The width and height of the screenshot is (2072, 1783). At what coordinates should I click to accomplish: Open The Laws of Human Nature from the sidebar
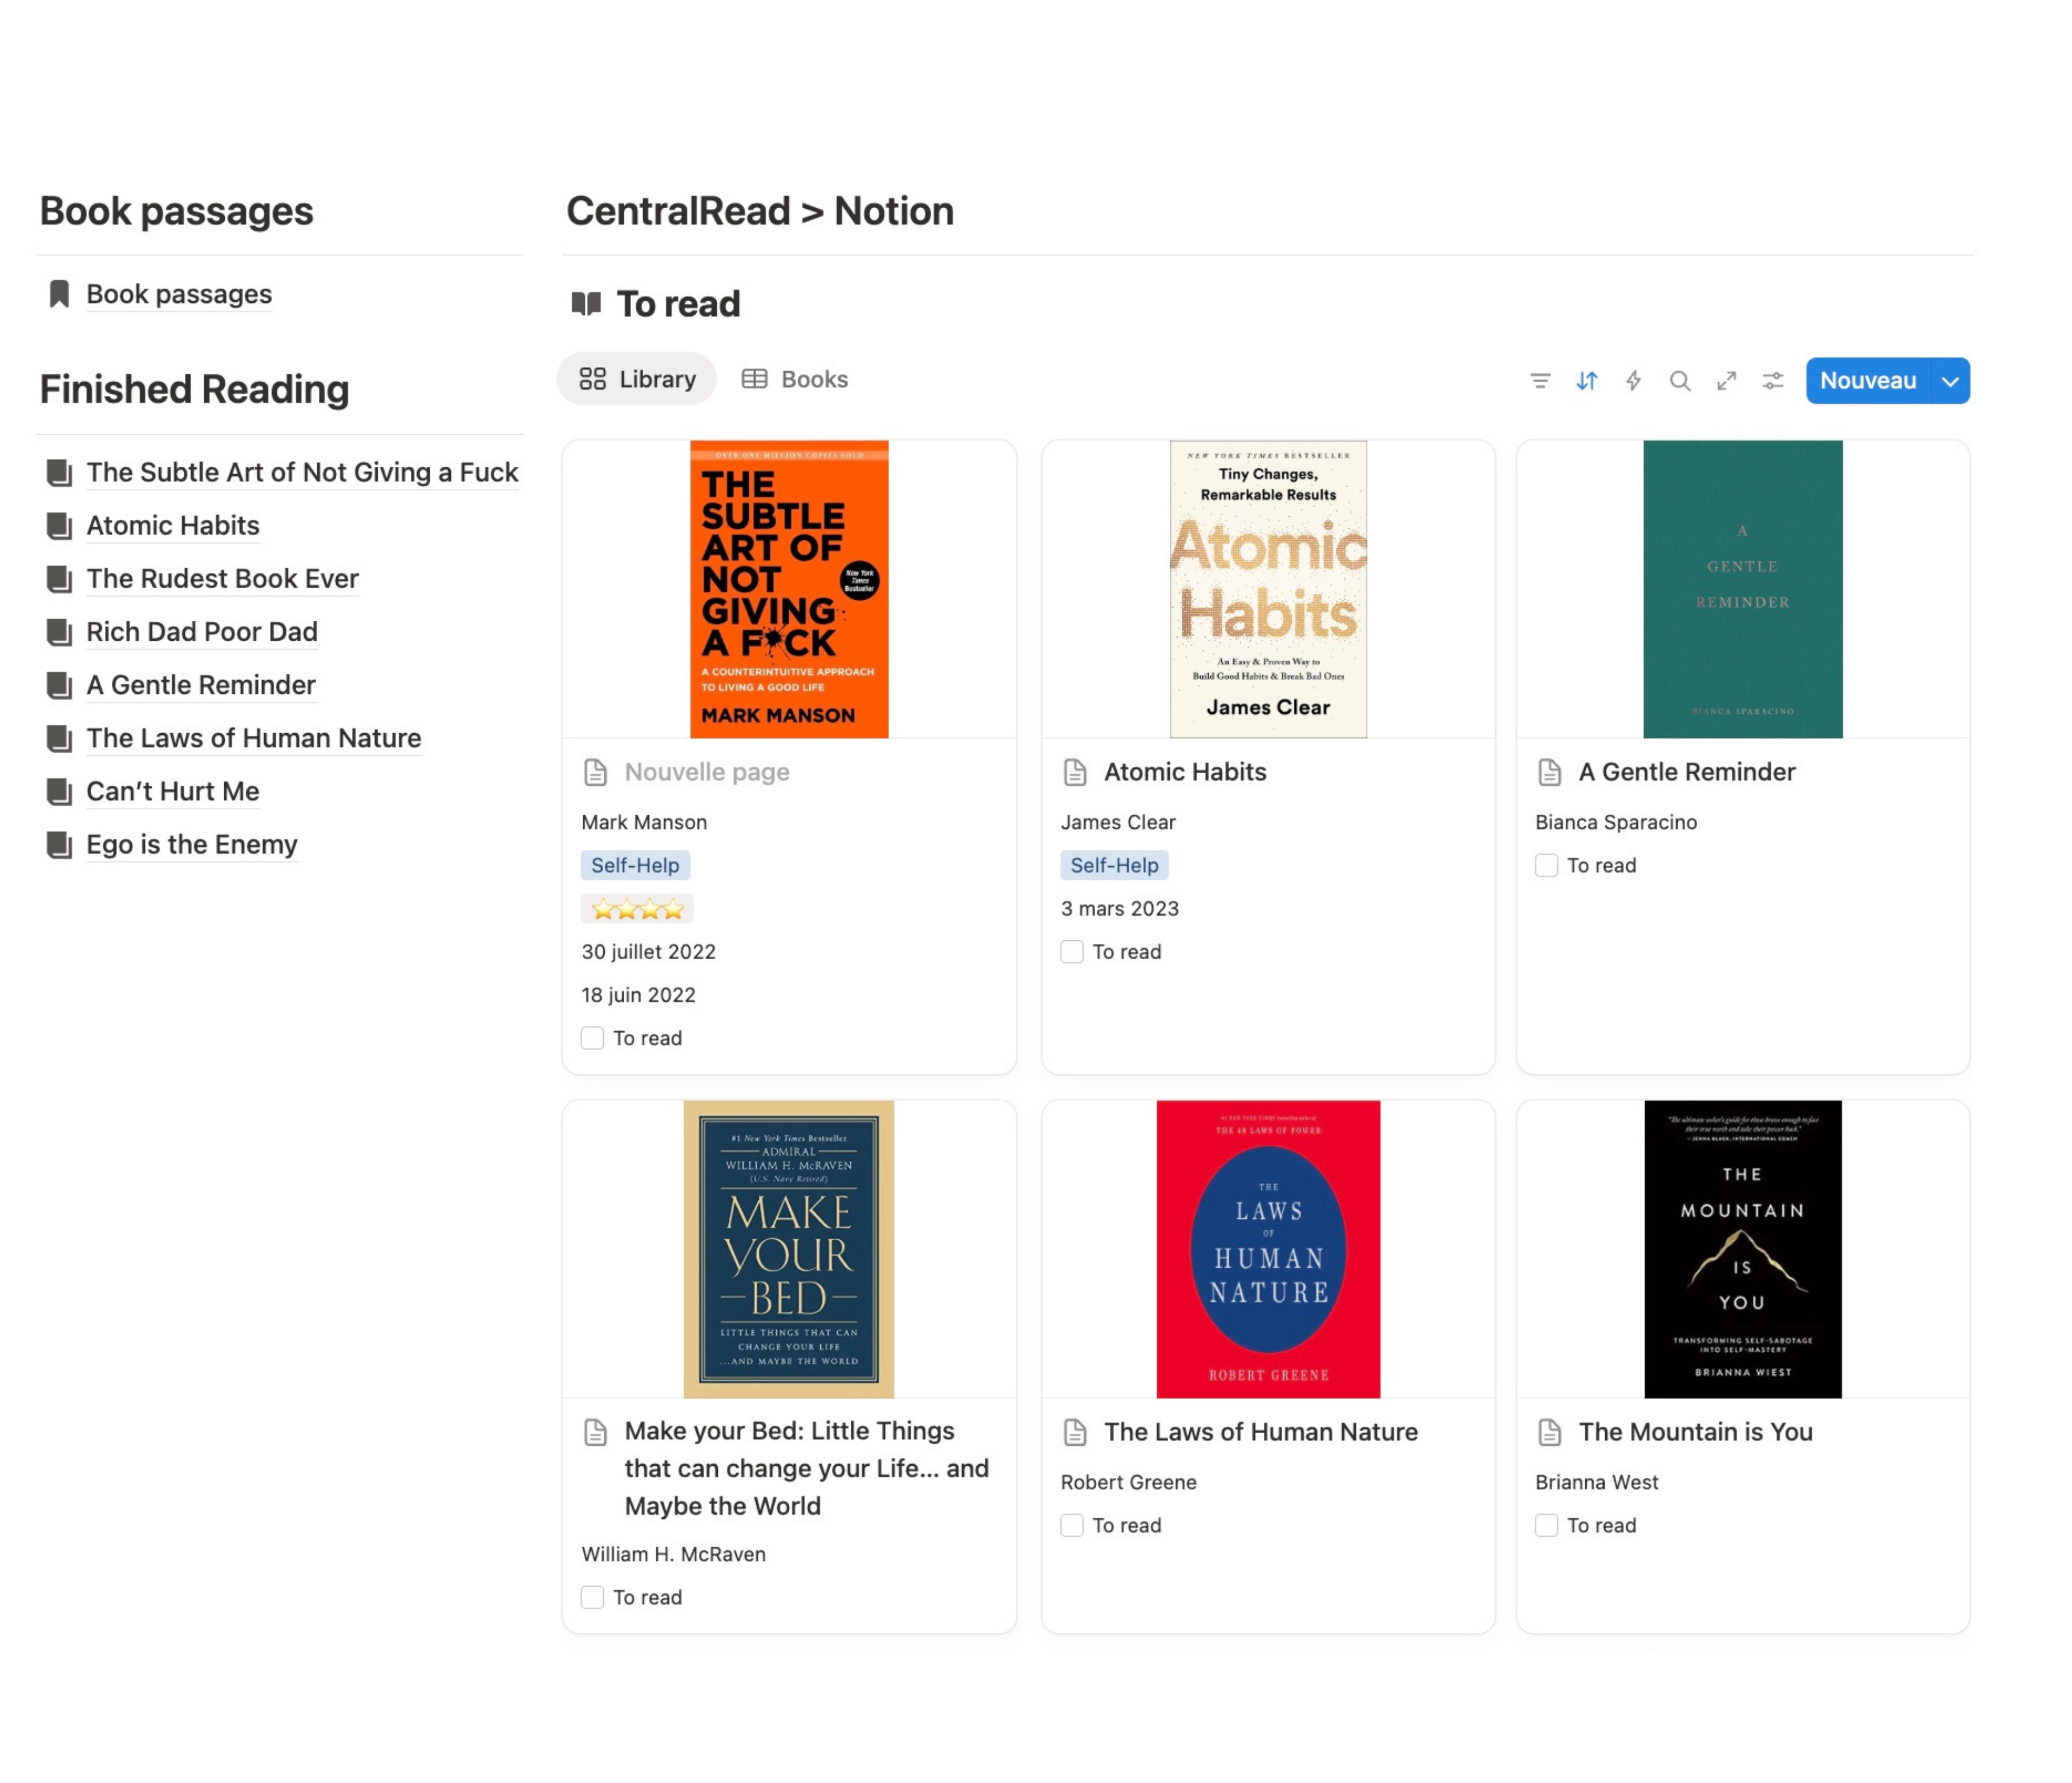pos(253,738)
